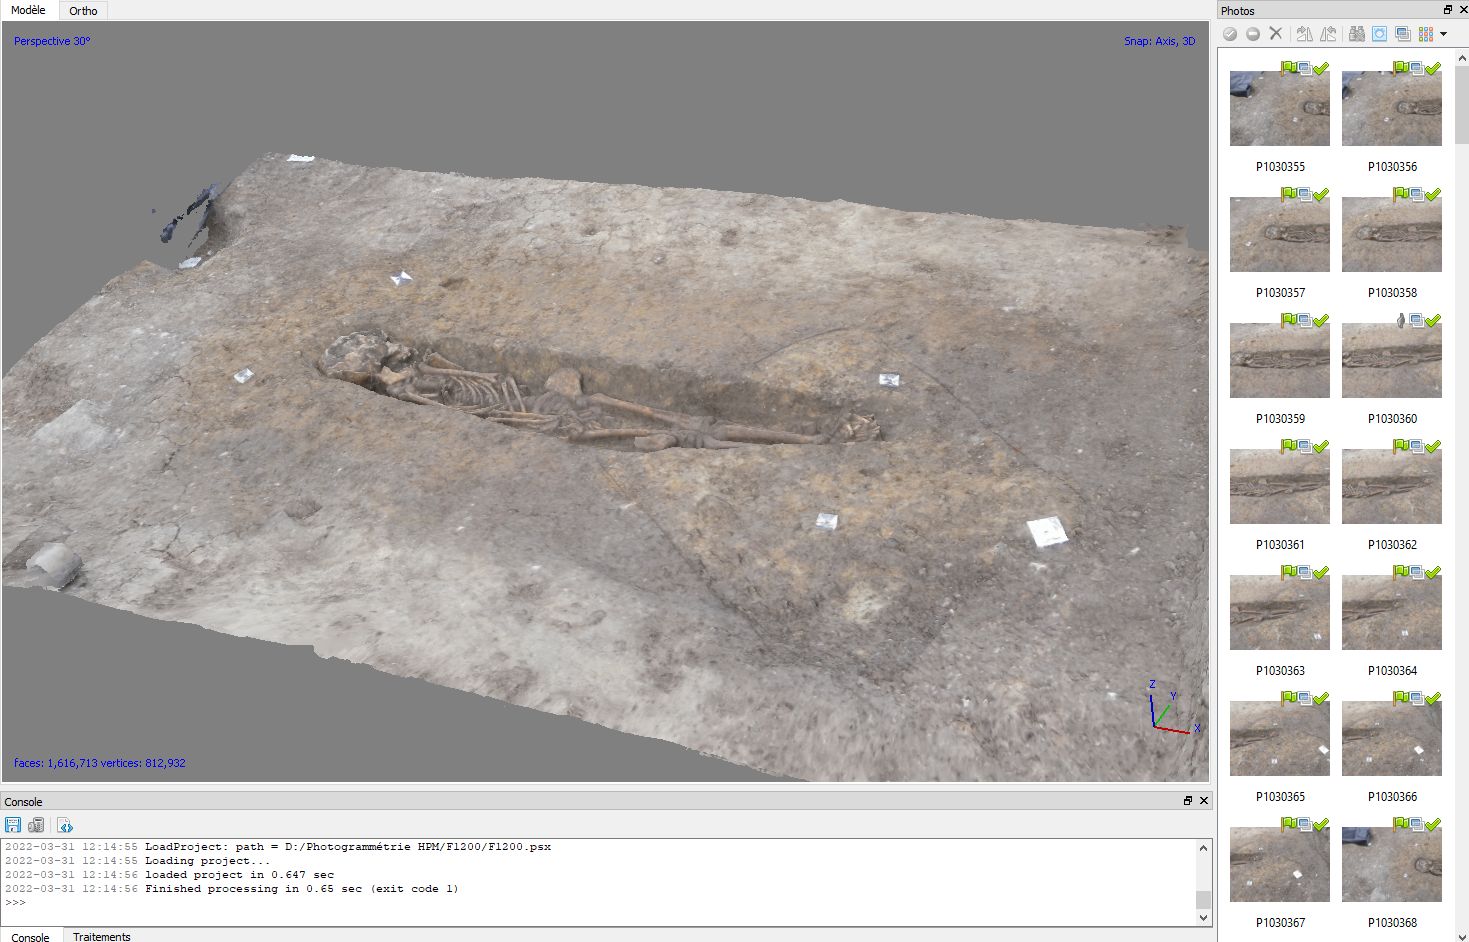Float the Console panel with undock button
1469x942 pixels.
pos(1188,801)
